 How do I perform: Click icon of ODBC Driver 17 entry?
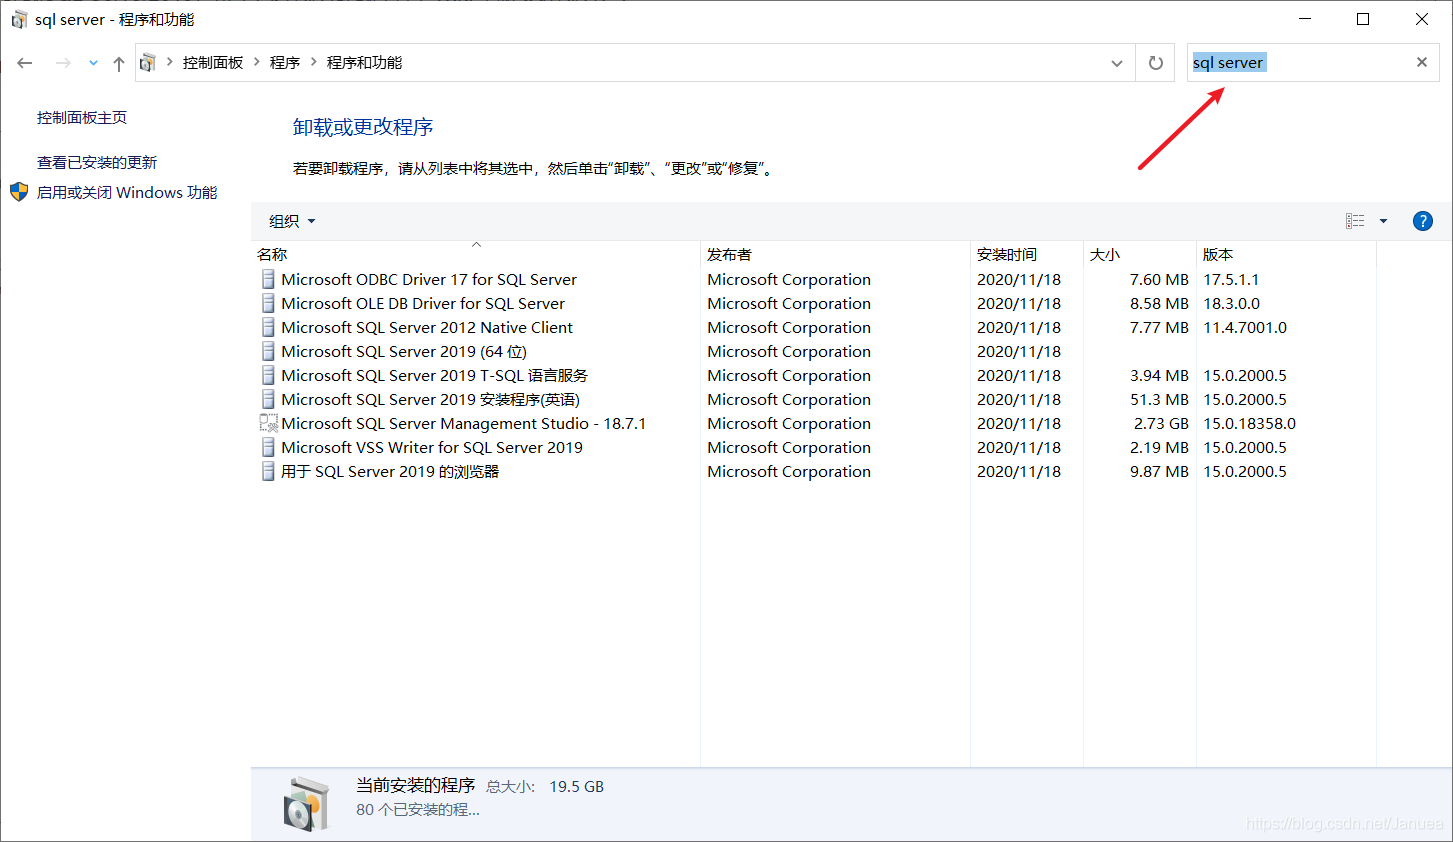(268, 279)
